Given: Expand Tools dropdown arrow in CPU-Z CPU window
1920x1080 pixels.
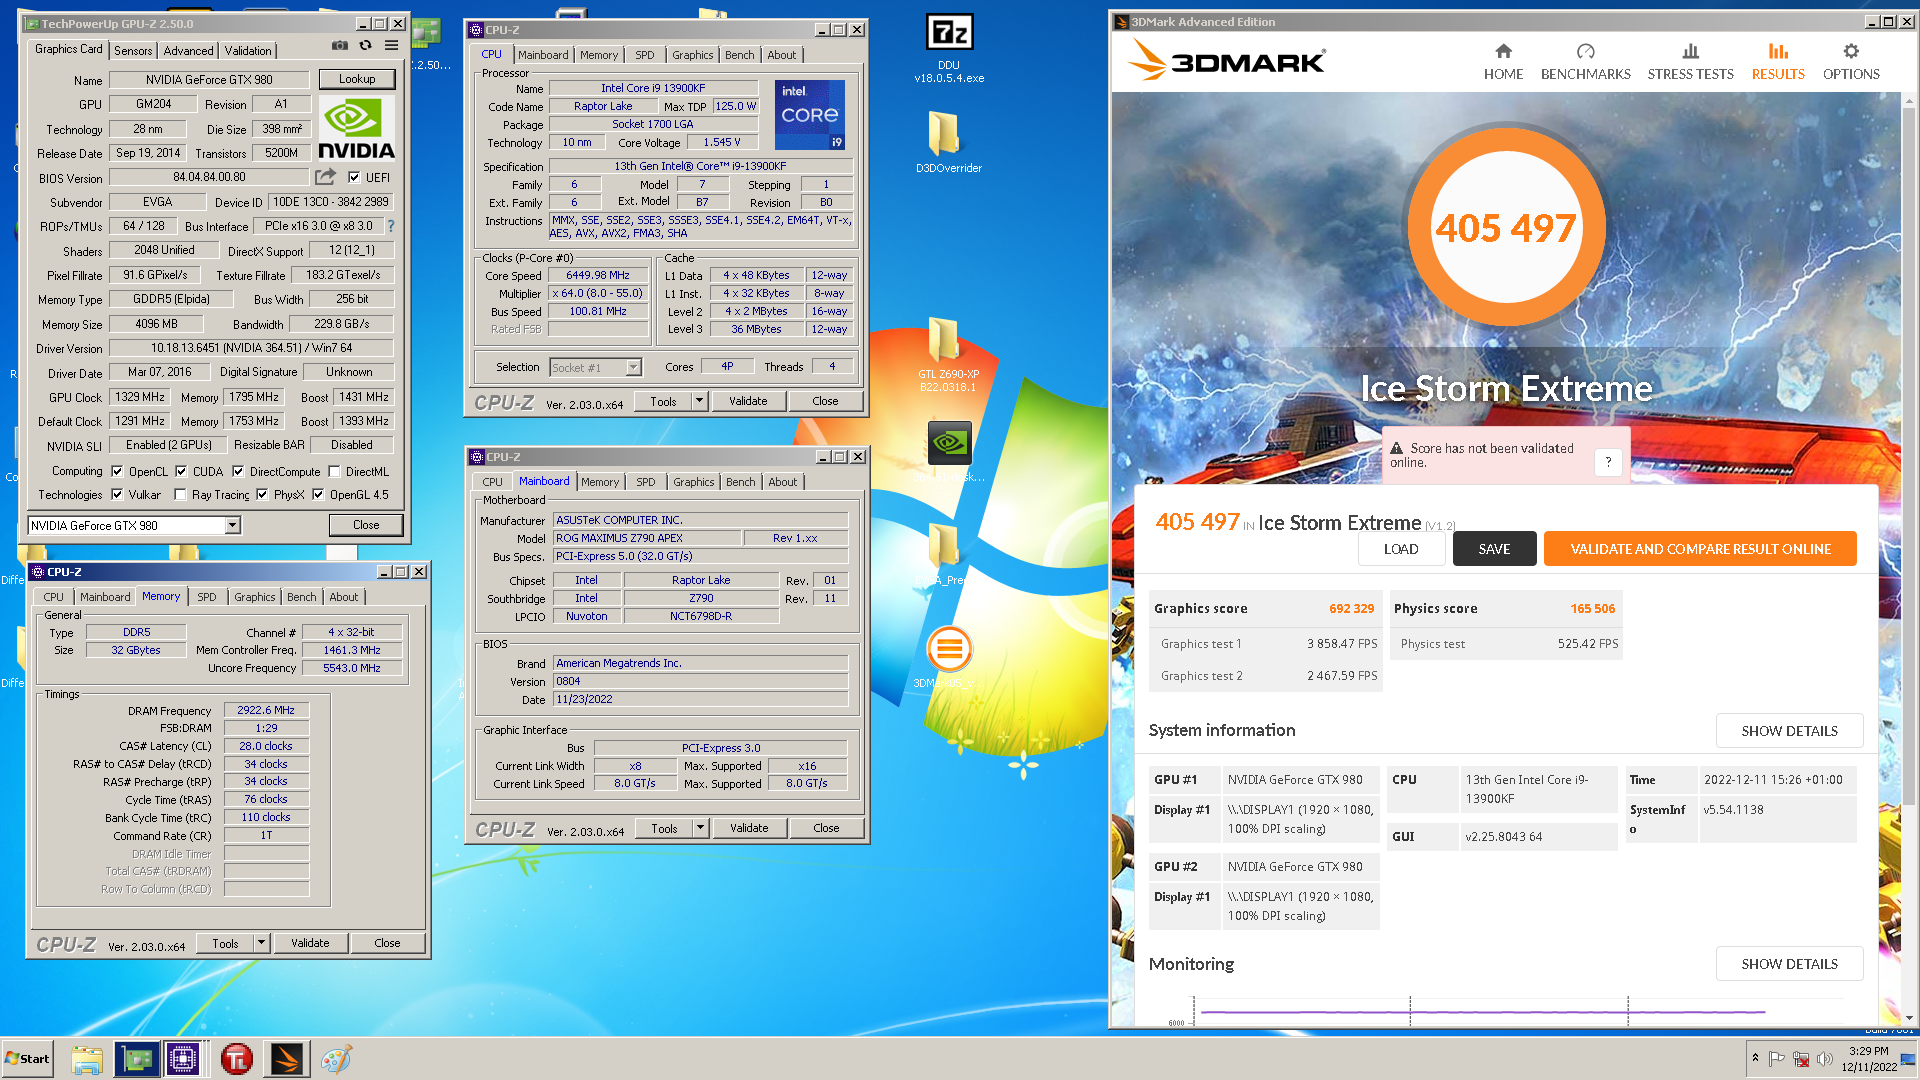Looking at the screenshot, I should click(x=700, y=401).
